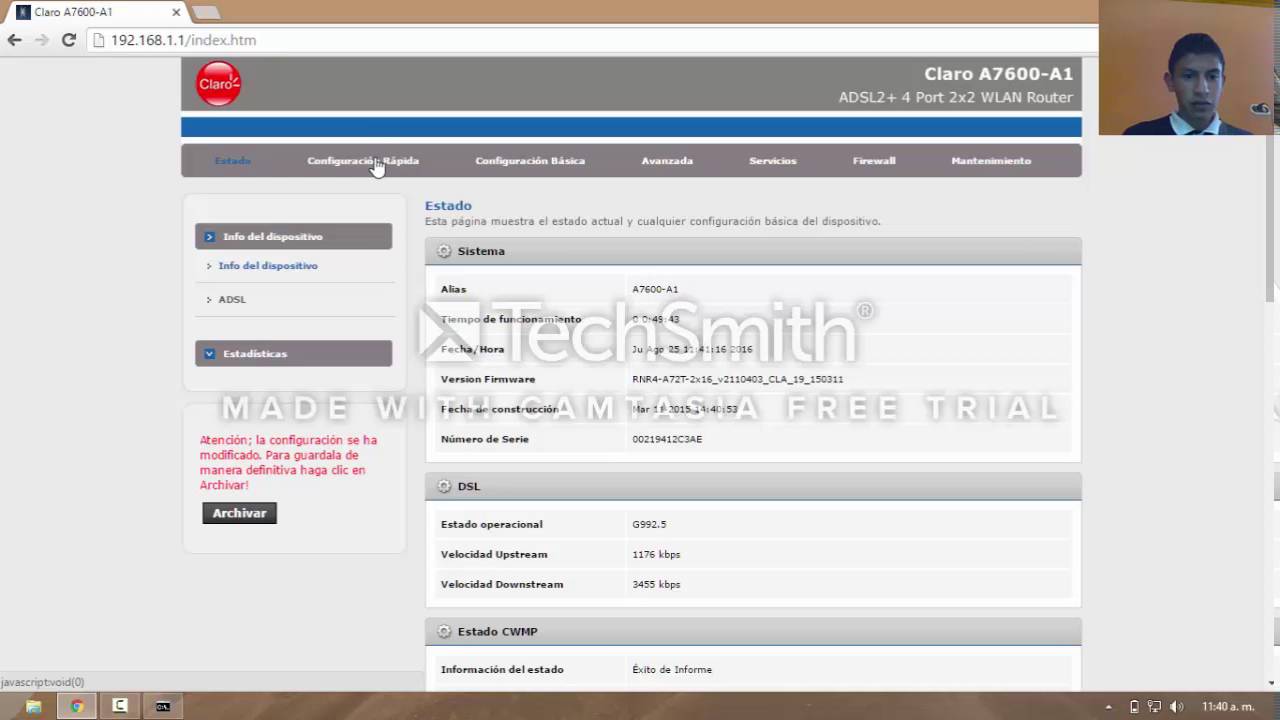Viewport: 1280px width, 720px height.
Task: Select the firmware version RNR4-A72T value
Action: (738, 379)
